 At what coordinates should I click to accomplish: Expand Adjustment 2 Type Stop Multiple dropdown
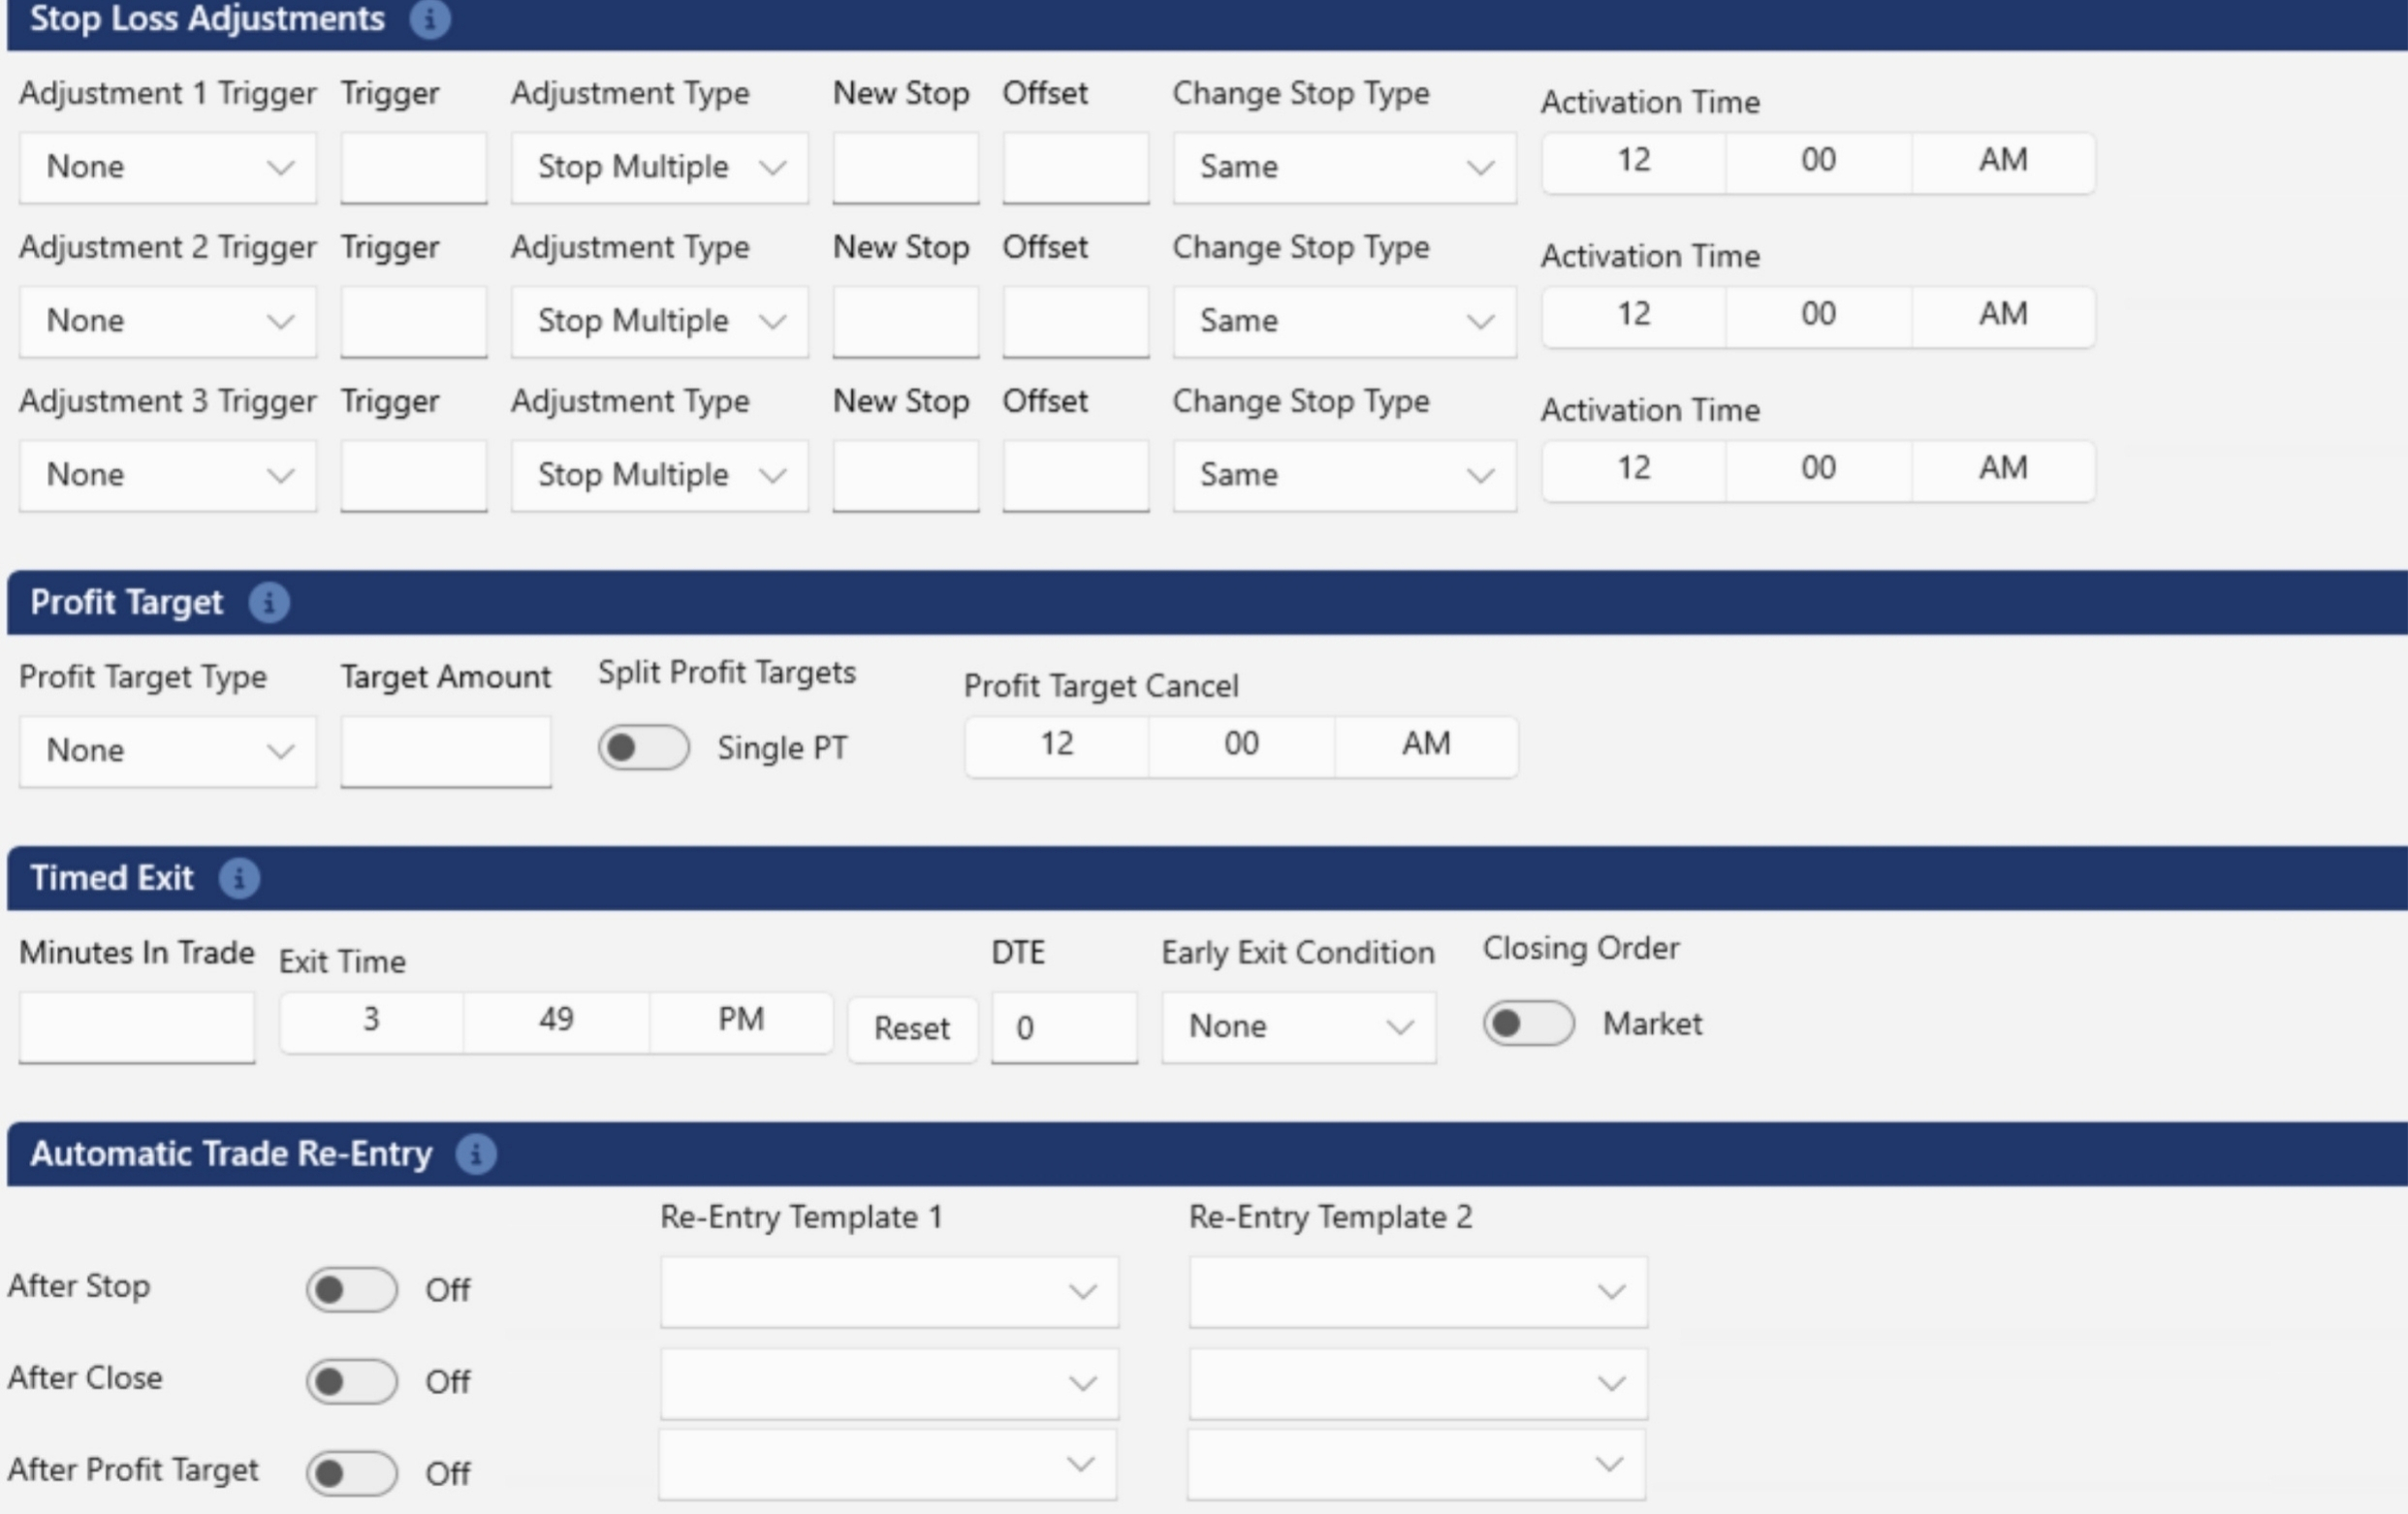pyautogui.click(x=659, y=321)
